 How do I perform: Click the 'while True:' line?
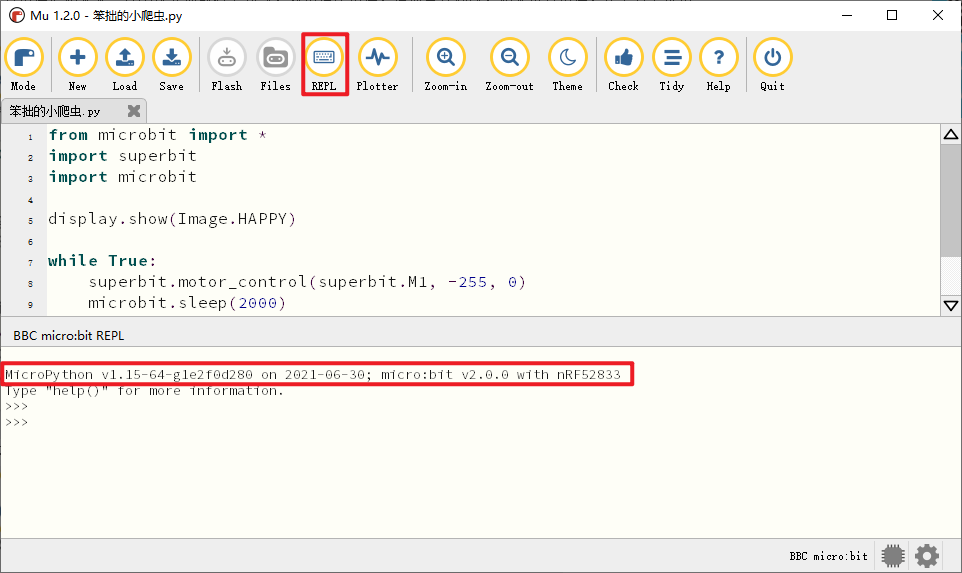coord(102,261)
